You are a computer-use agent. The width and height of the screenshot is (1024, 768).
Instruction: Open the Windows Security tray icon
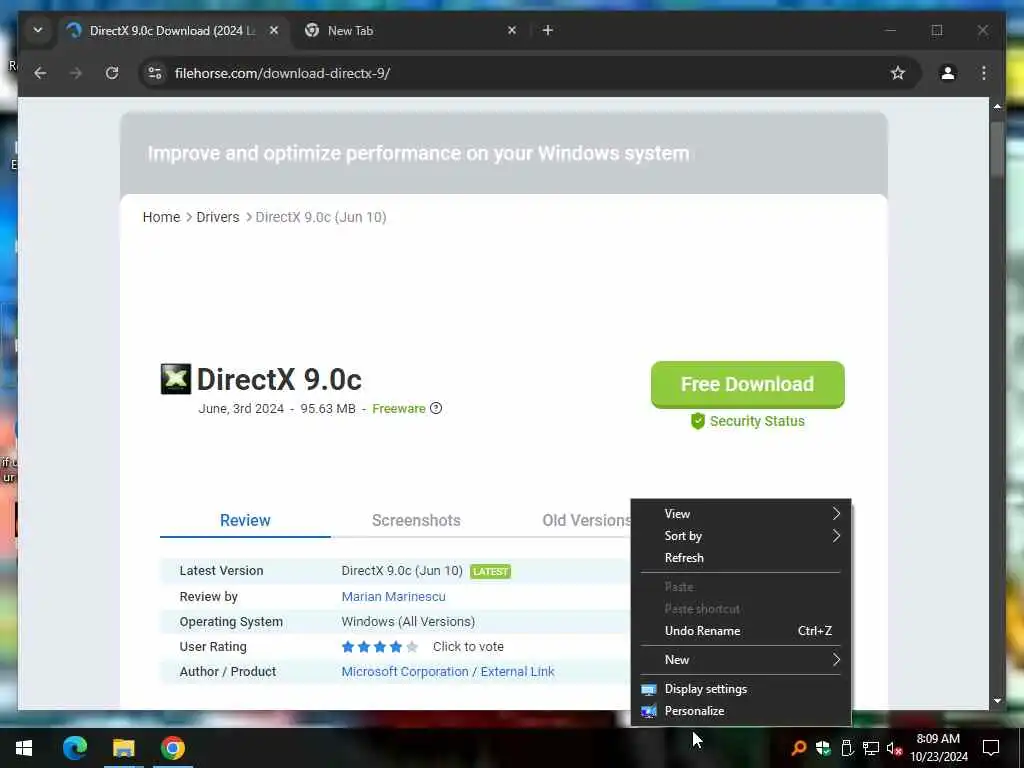(823, 748)
